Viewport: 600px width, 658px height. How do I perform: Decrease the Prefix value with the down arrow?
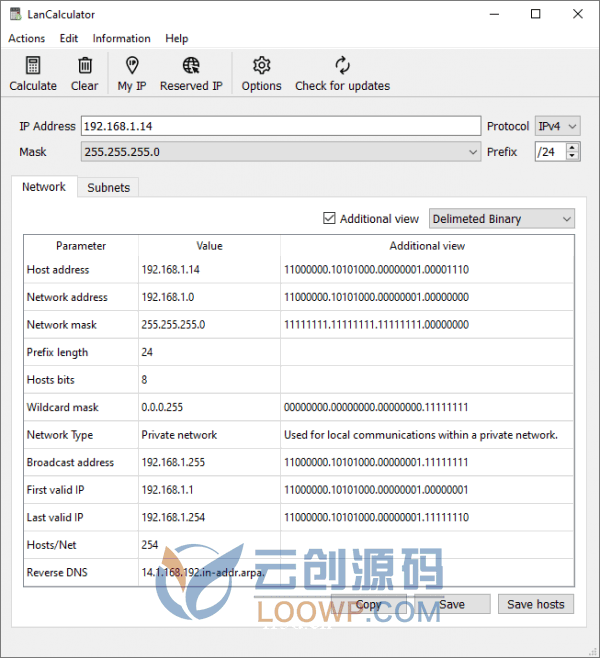(x=572, y=156)
